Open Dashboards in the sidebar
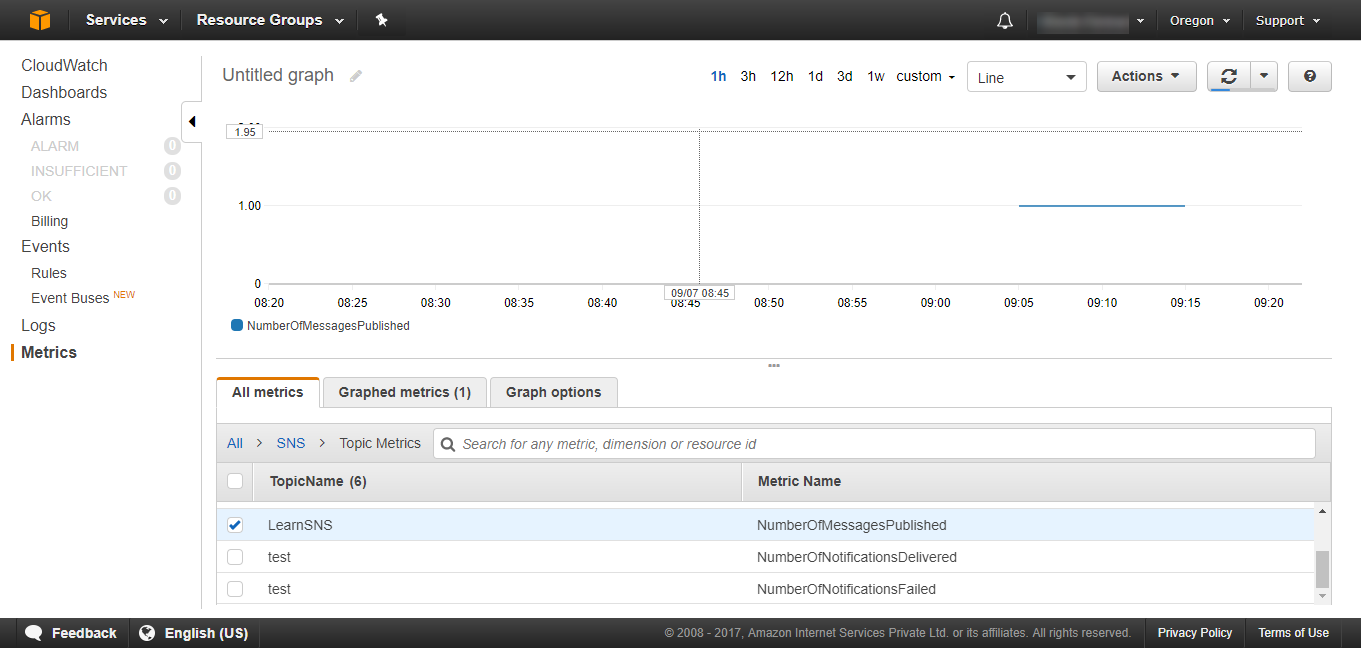This screenshot has width=1361, height=648. (x=64, y=92)
